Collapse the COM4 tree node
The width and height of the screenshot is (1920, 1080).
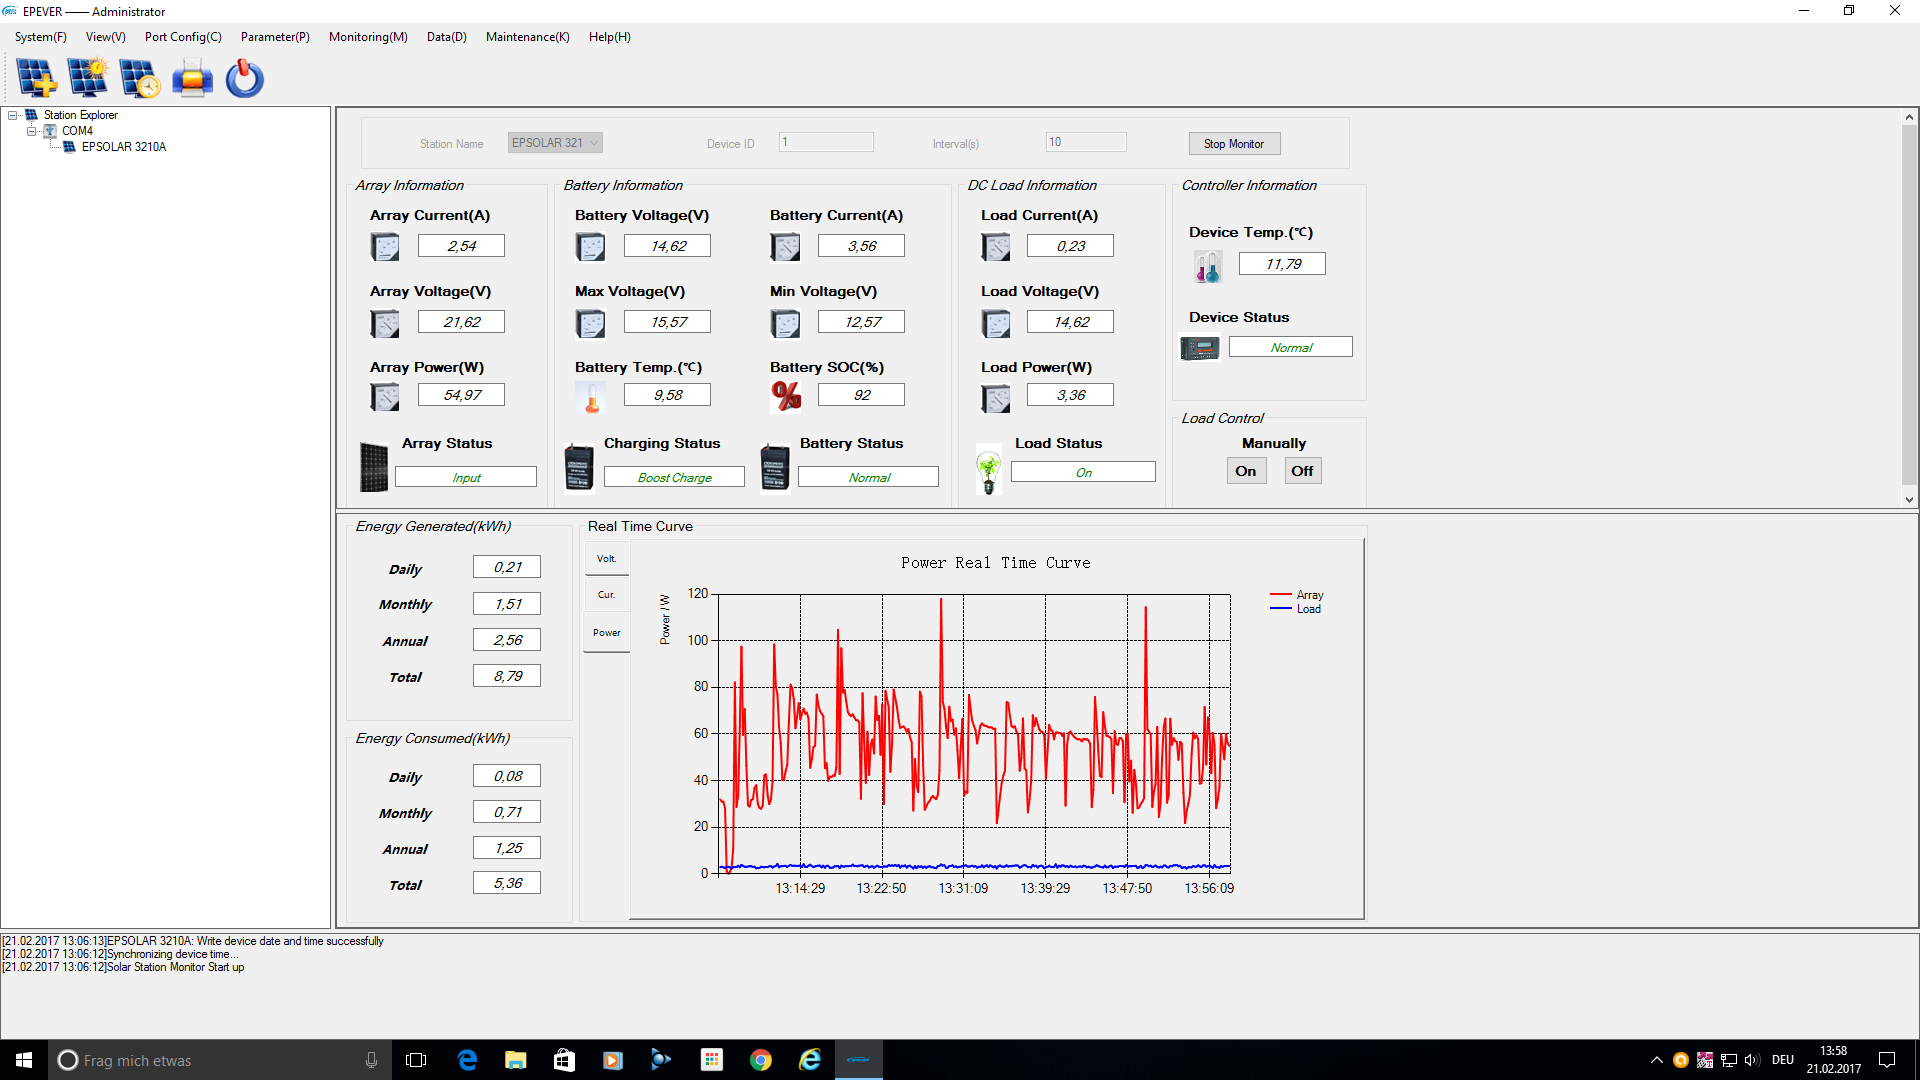(31, 131)
